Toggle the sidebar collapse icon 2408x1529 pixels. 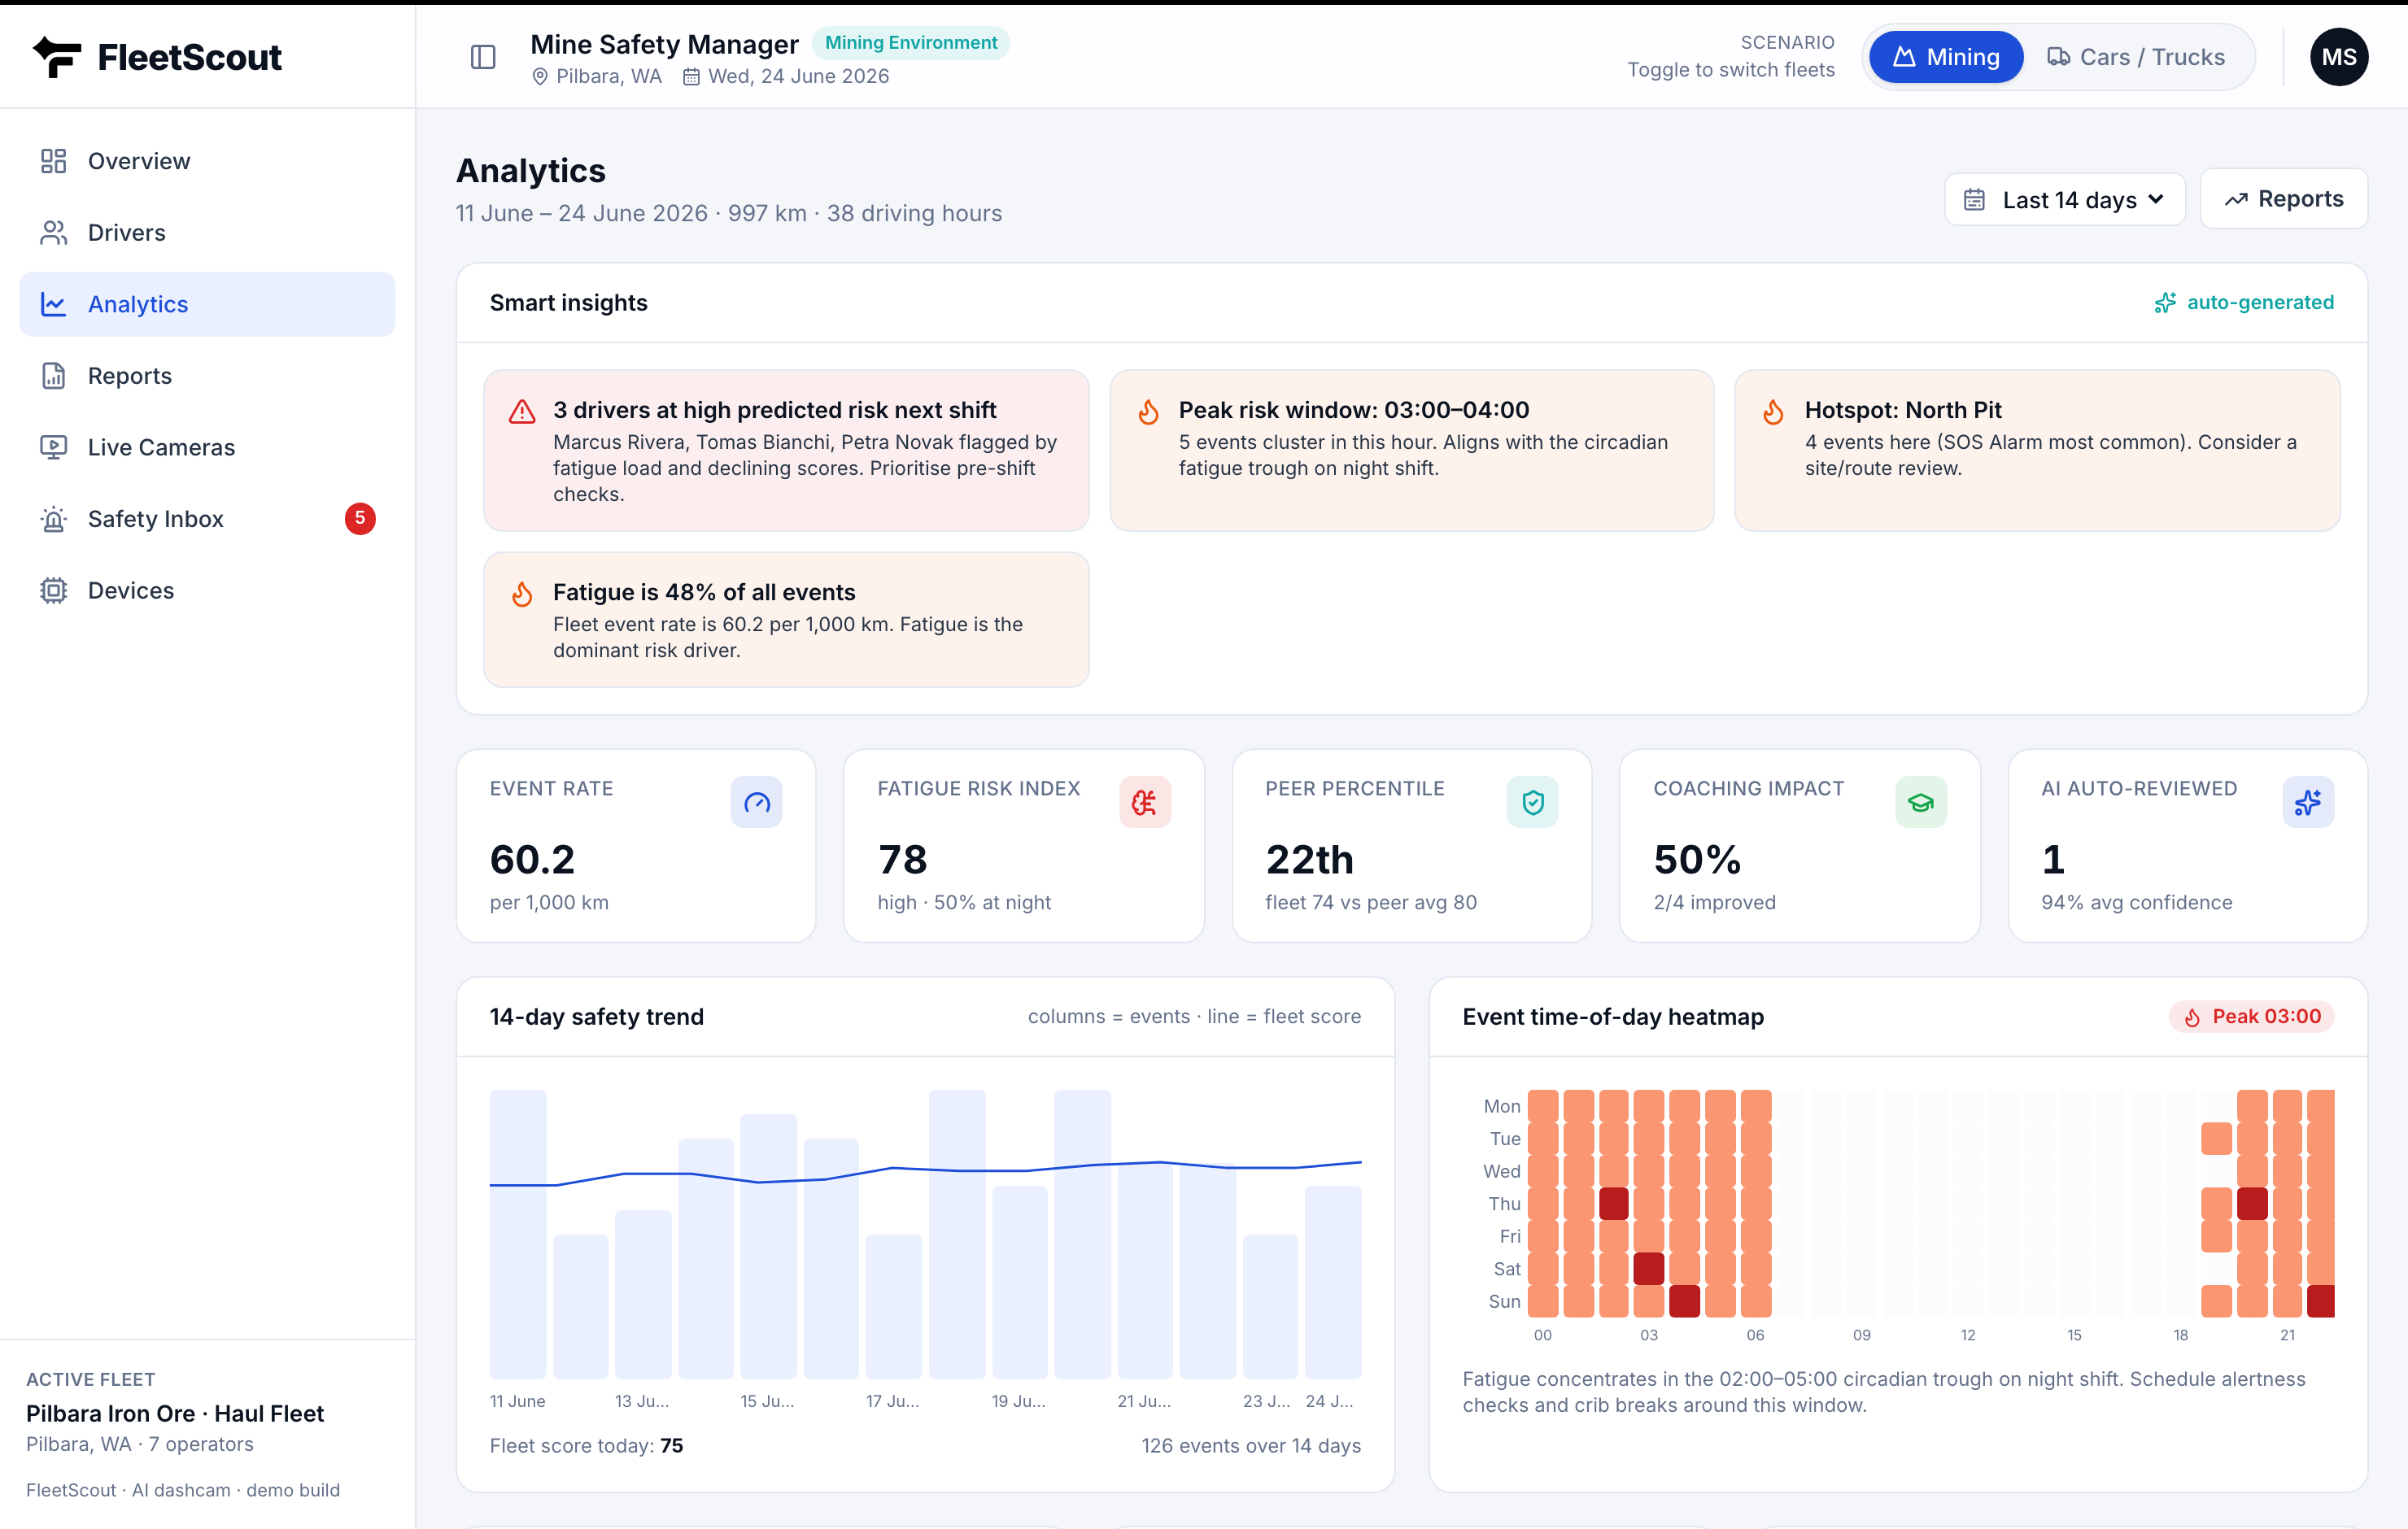coord(483,57)
